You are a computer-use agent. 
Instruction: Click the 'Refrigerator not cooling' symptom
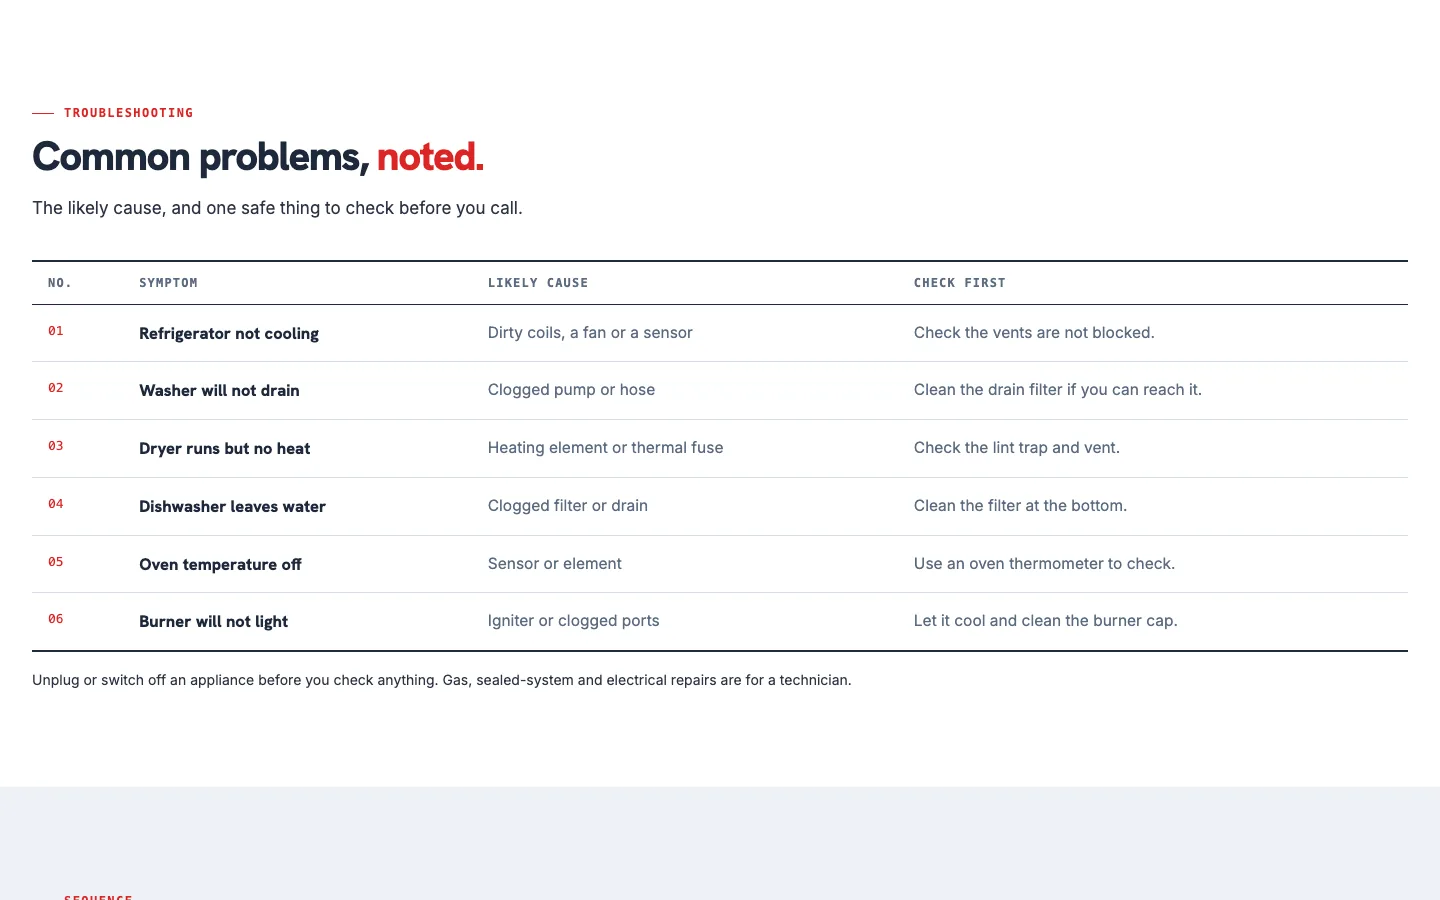click(229, 333)
